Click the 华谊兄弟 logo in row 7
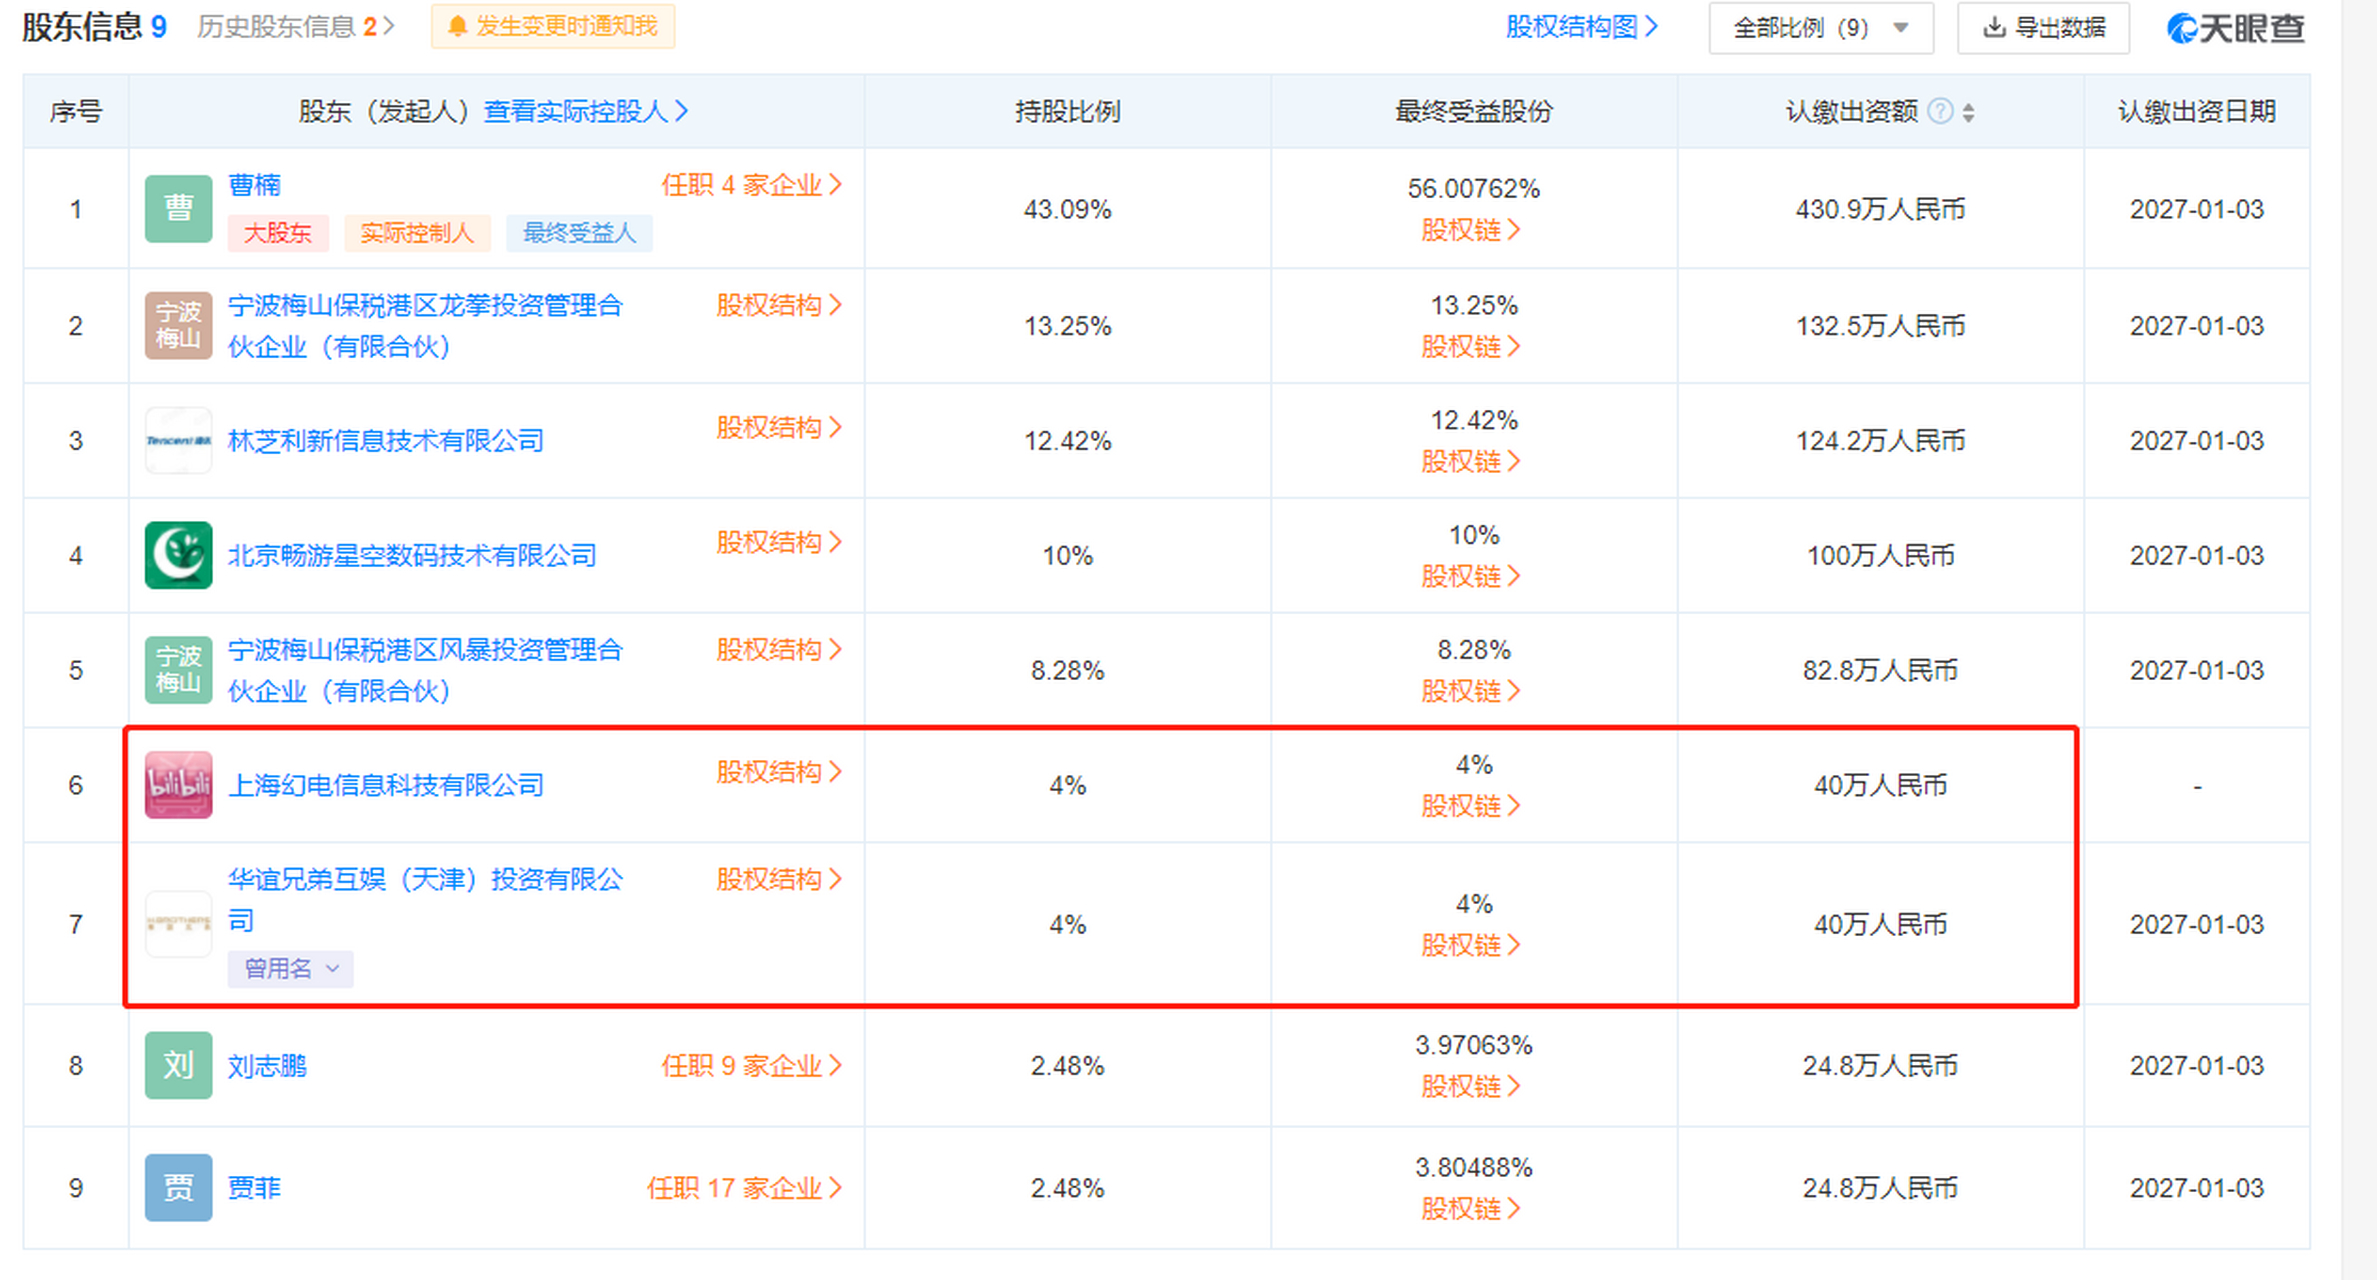2377x1280 pixels. (178, 923)
